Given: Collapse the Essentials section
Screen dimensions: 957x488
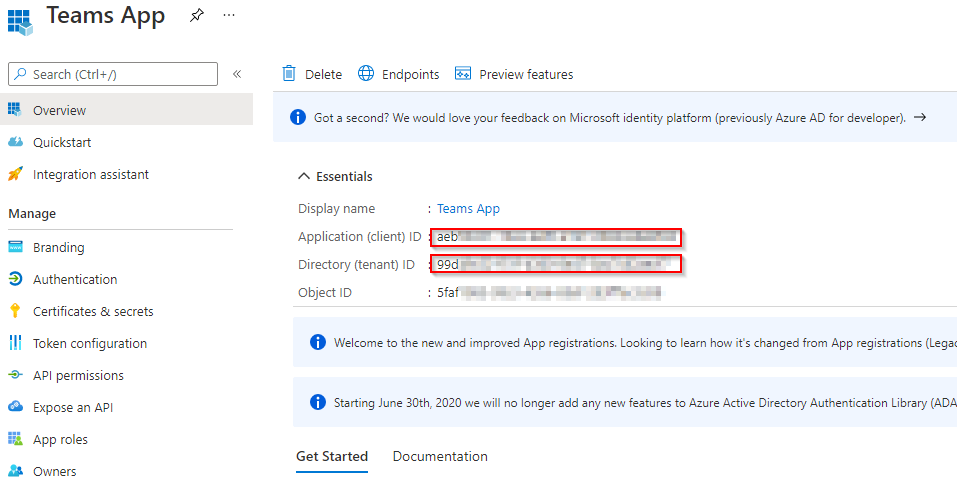Looking at the screenshot, I should (303, 176).
